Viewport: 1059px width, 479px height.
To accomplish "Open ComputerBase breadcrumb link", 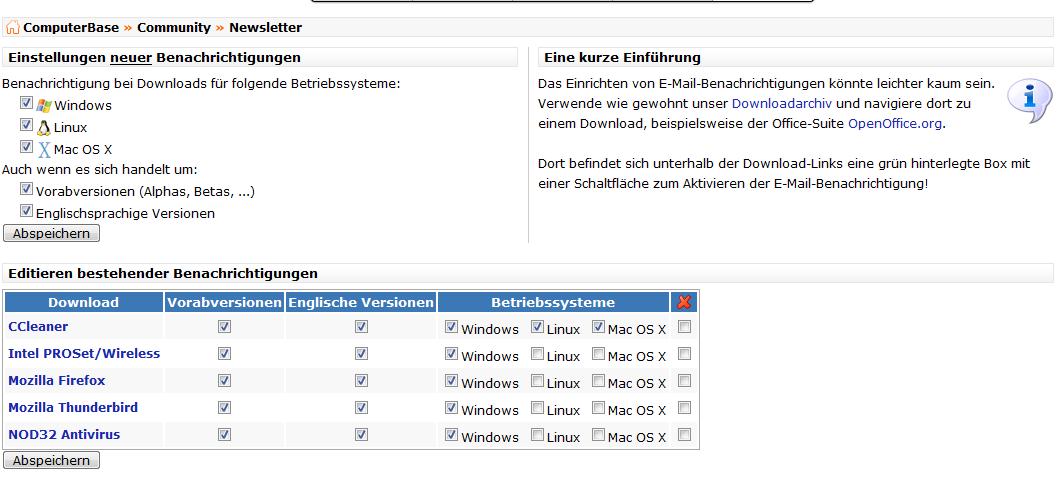I will click(71, 28).
